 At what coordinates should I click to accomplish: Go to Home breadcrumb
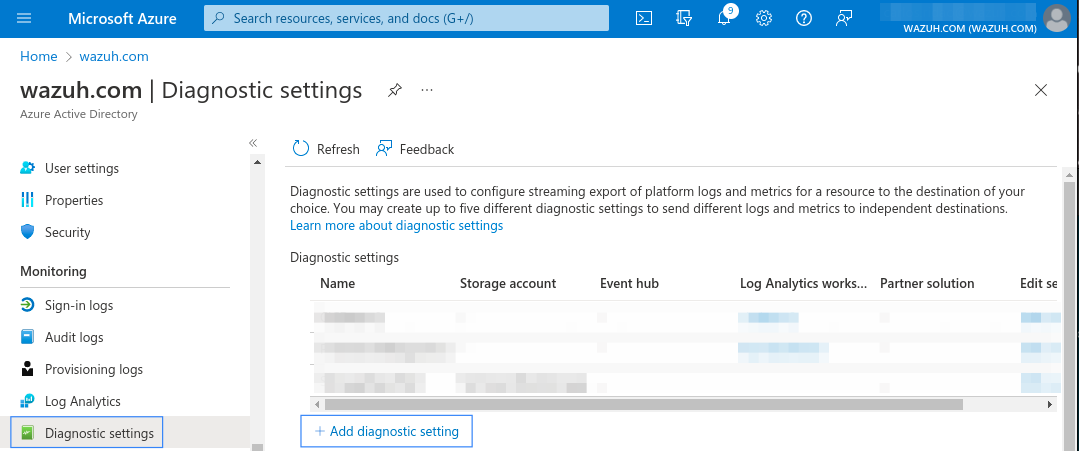tap(39, 56)
